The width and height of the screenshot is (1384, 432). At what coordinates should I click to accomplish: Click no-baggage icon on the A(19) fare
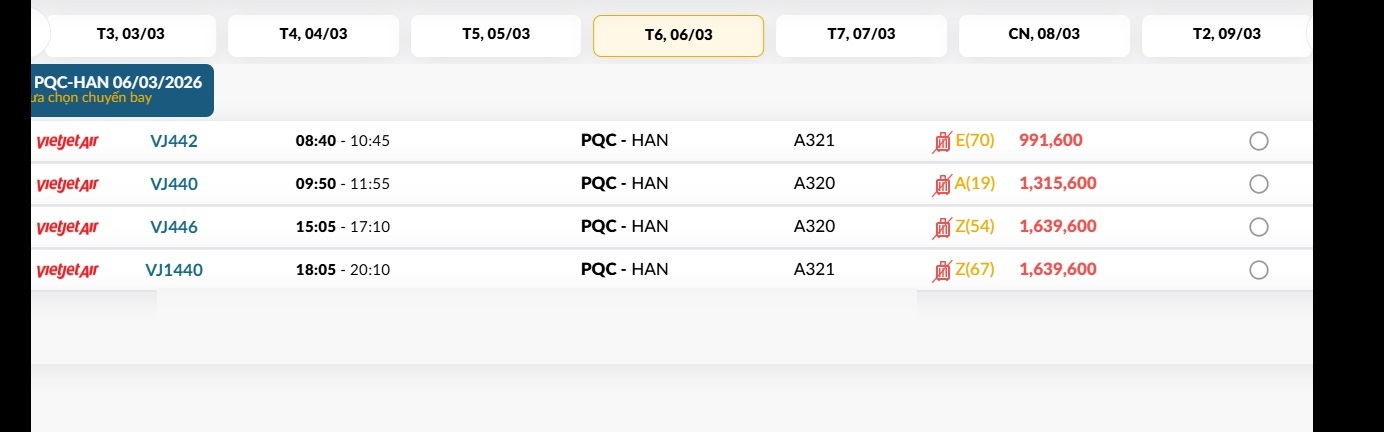tap(942, 184)
